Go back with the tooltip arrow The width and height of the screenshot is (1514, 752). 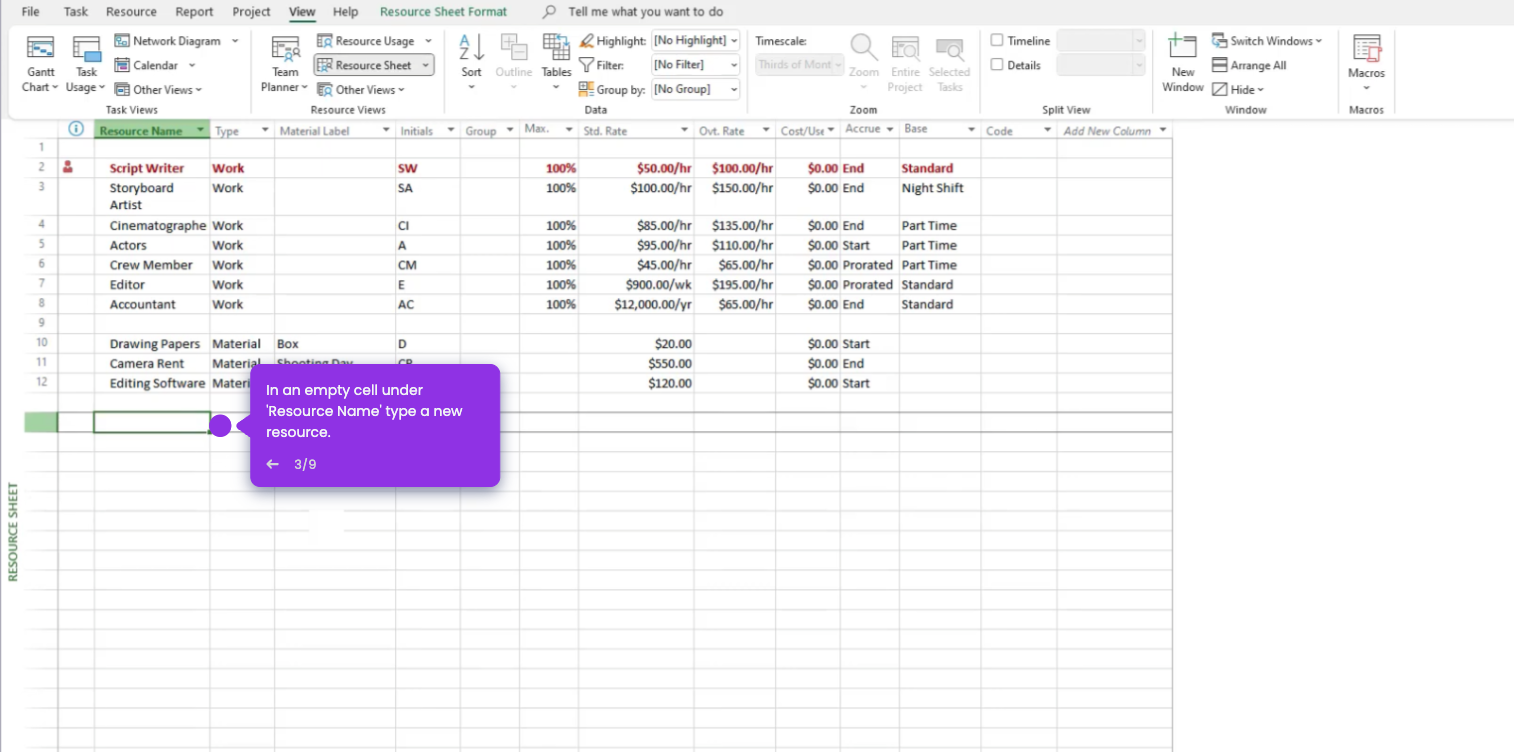tap(272, 464)
